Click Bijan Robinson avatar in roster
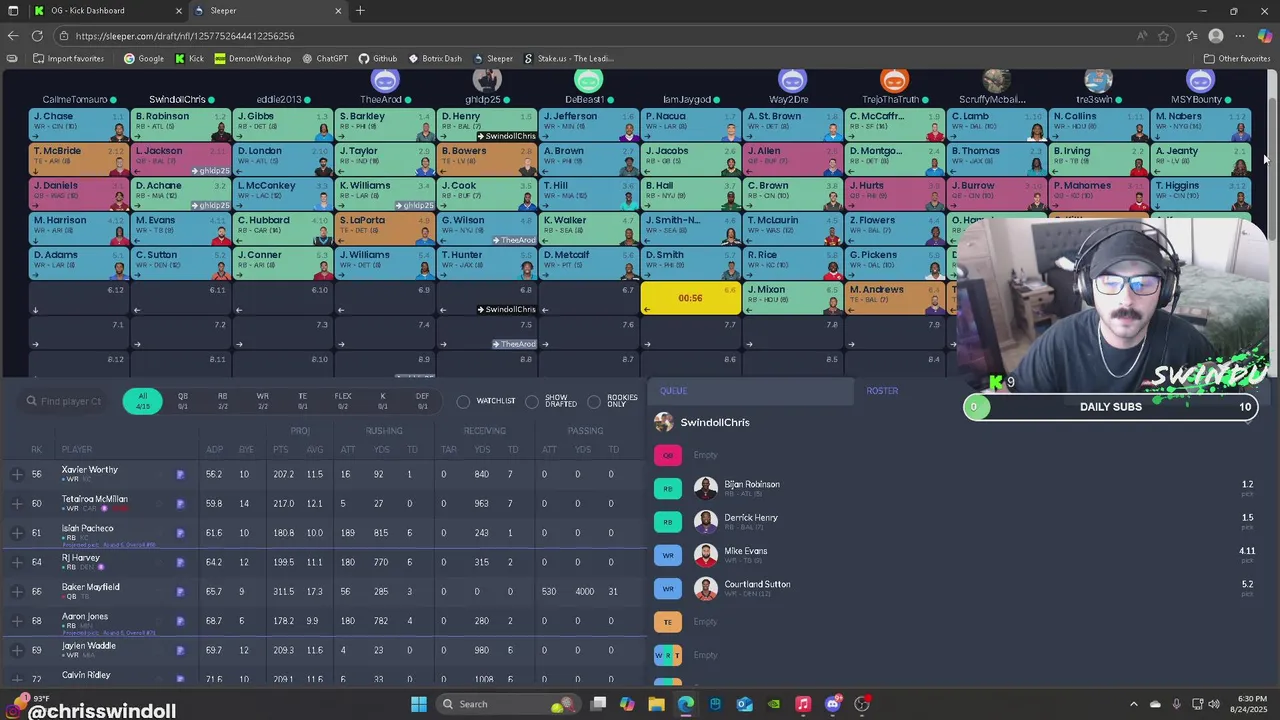Image resolution: width=1280 pixels, height=720 pixels. [706, 488]
